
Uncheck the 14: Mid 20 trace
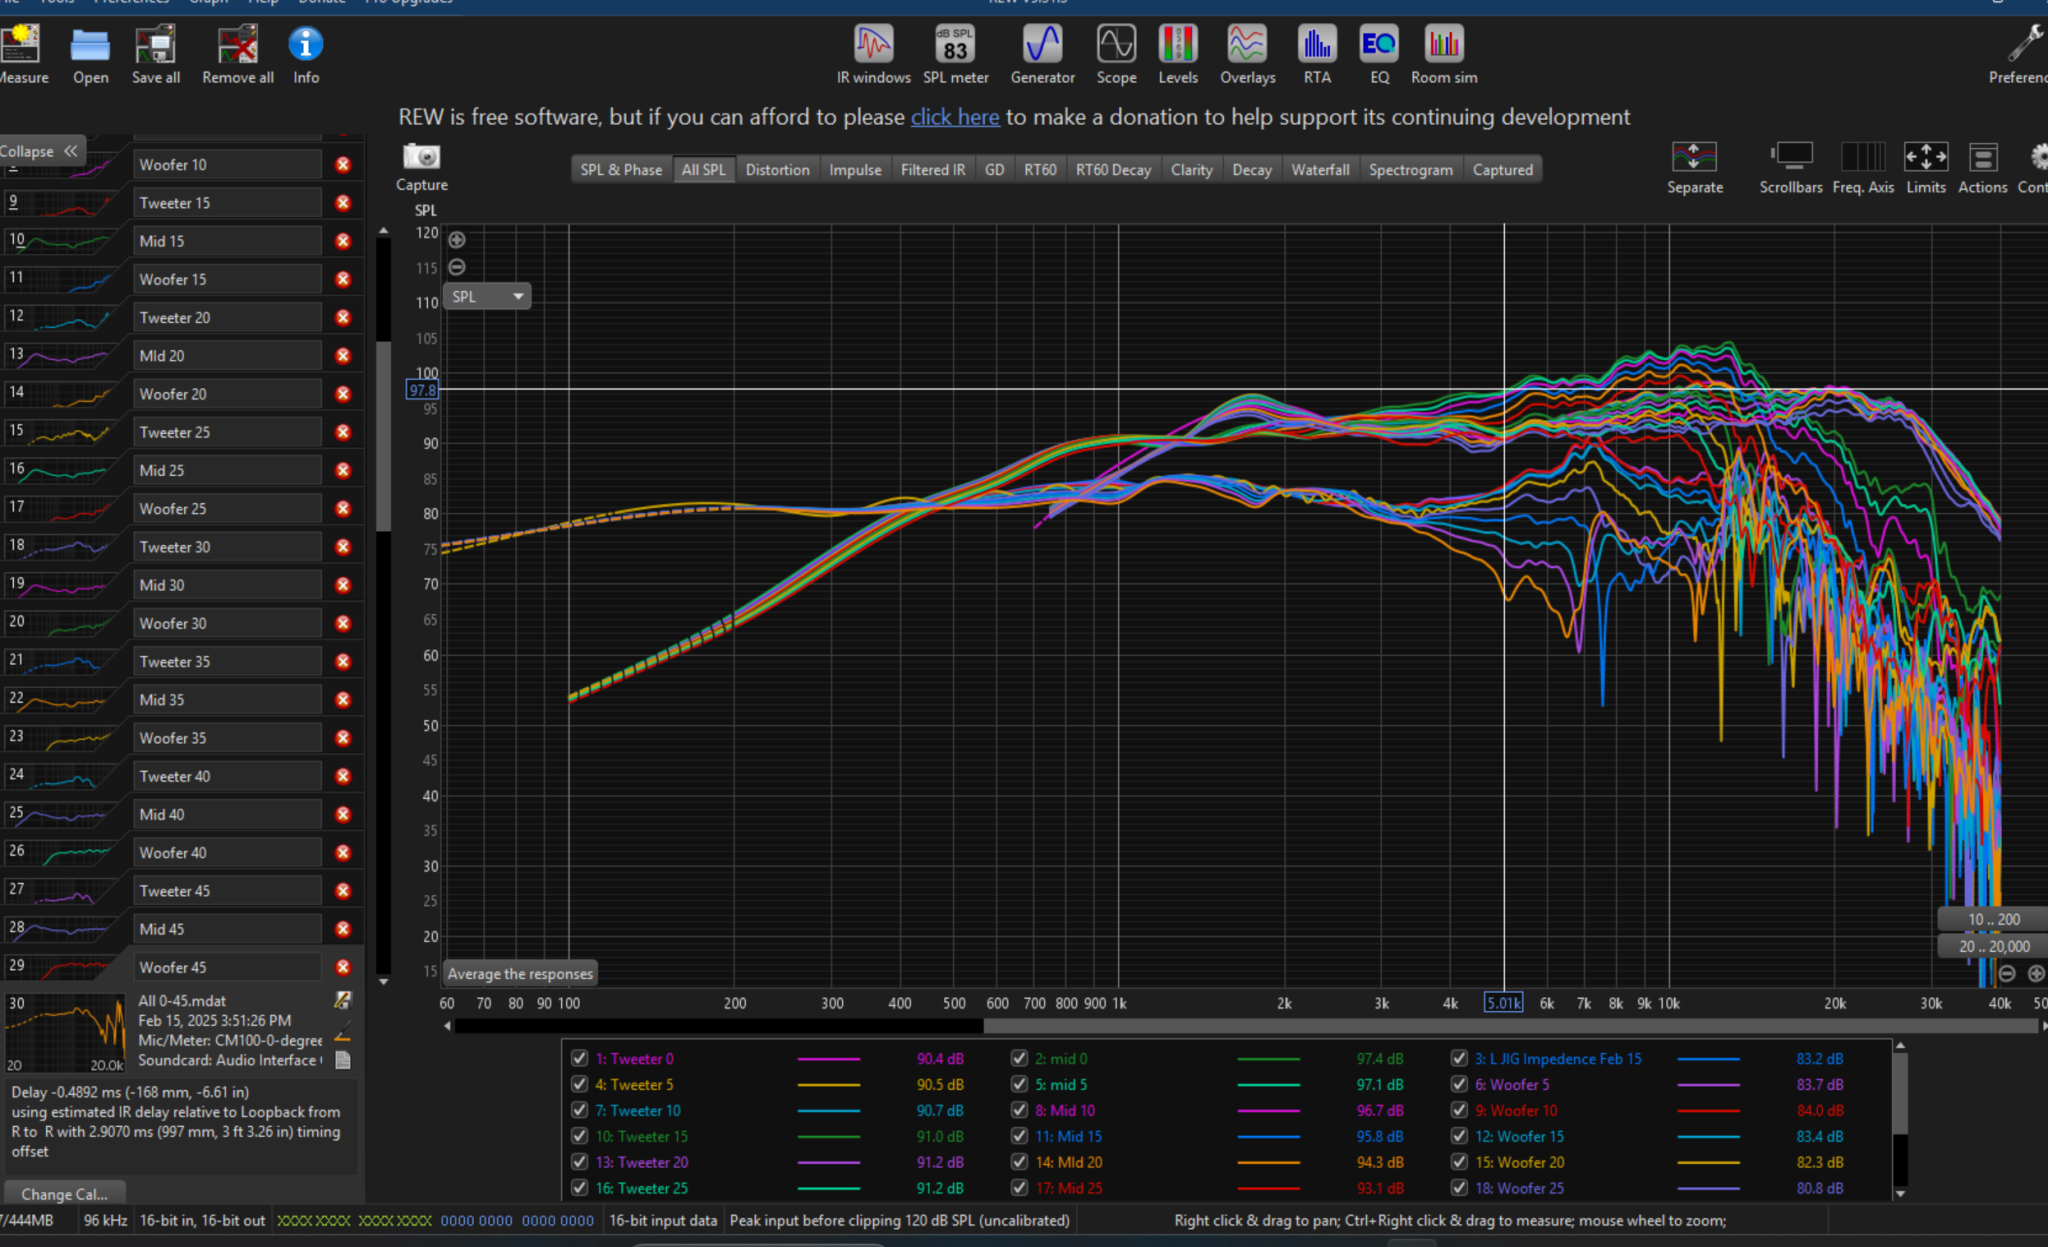1019,1162
